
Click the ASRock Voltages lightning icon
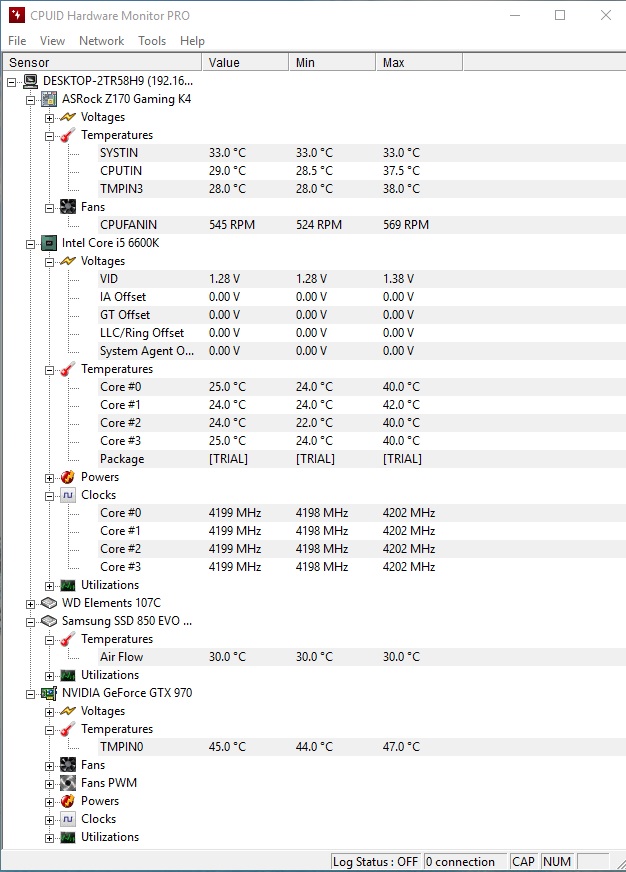[x=68, y=117]
